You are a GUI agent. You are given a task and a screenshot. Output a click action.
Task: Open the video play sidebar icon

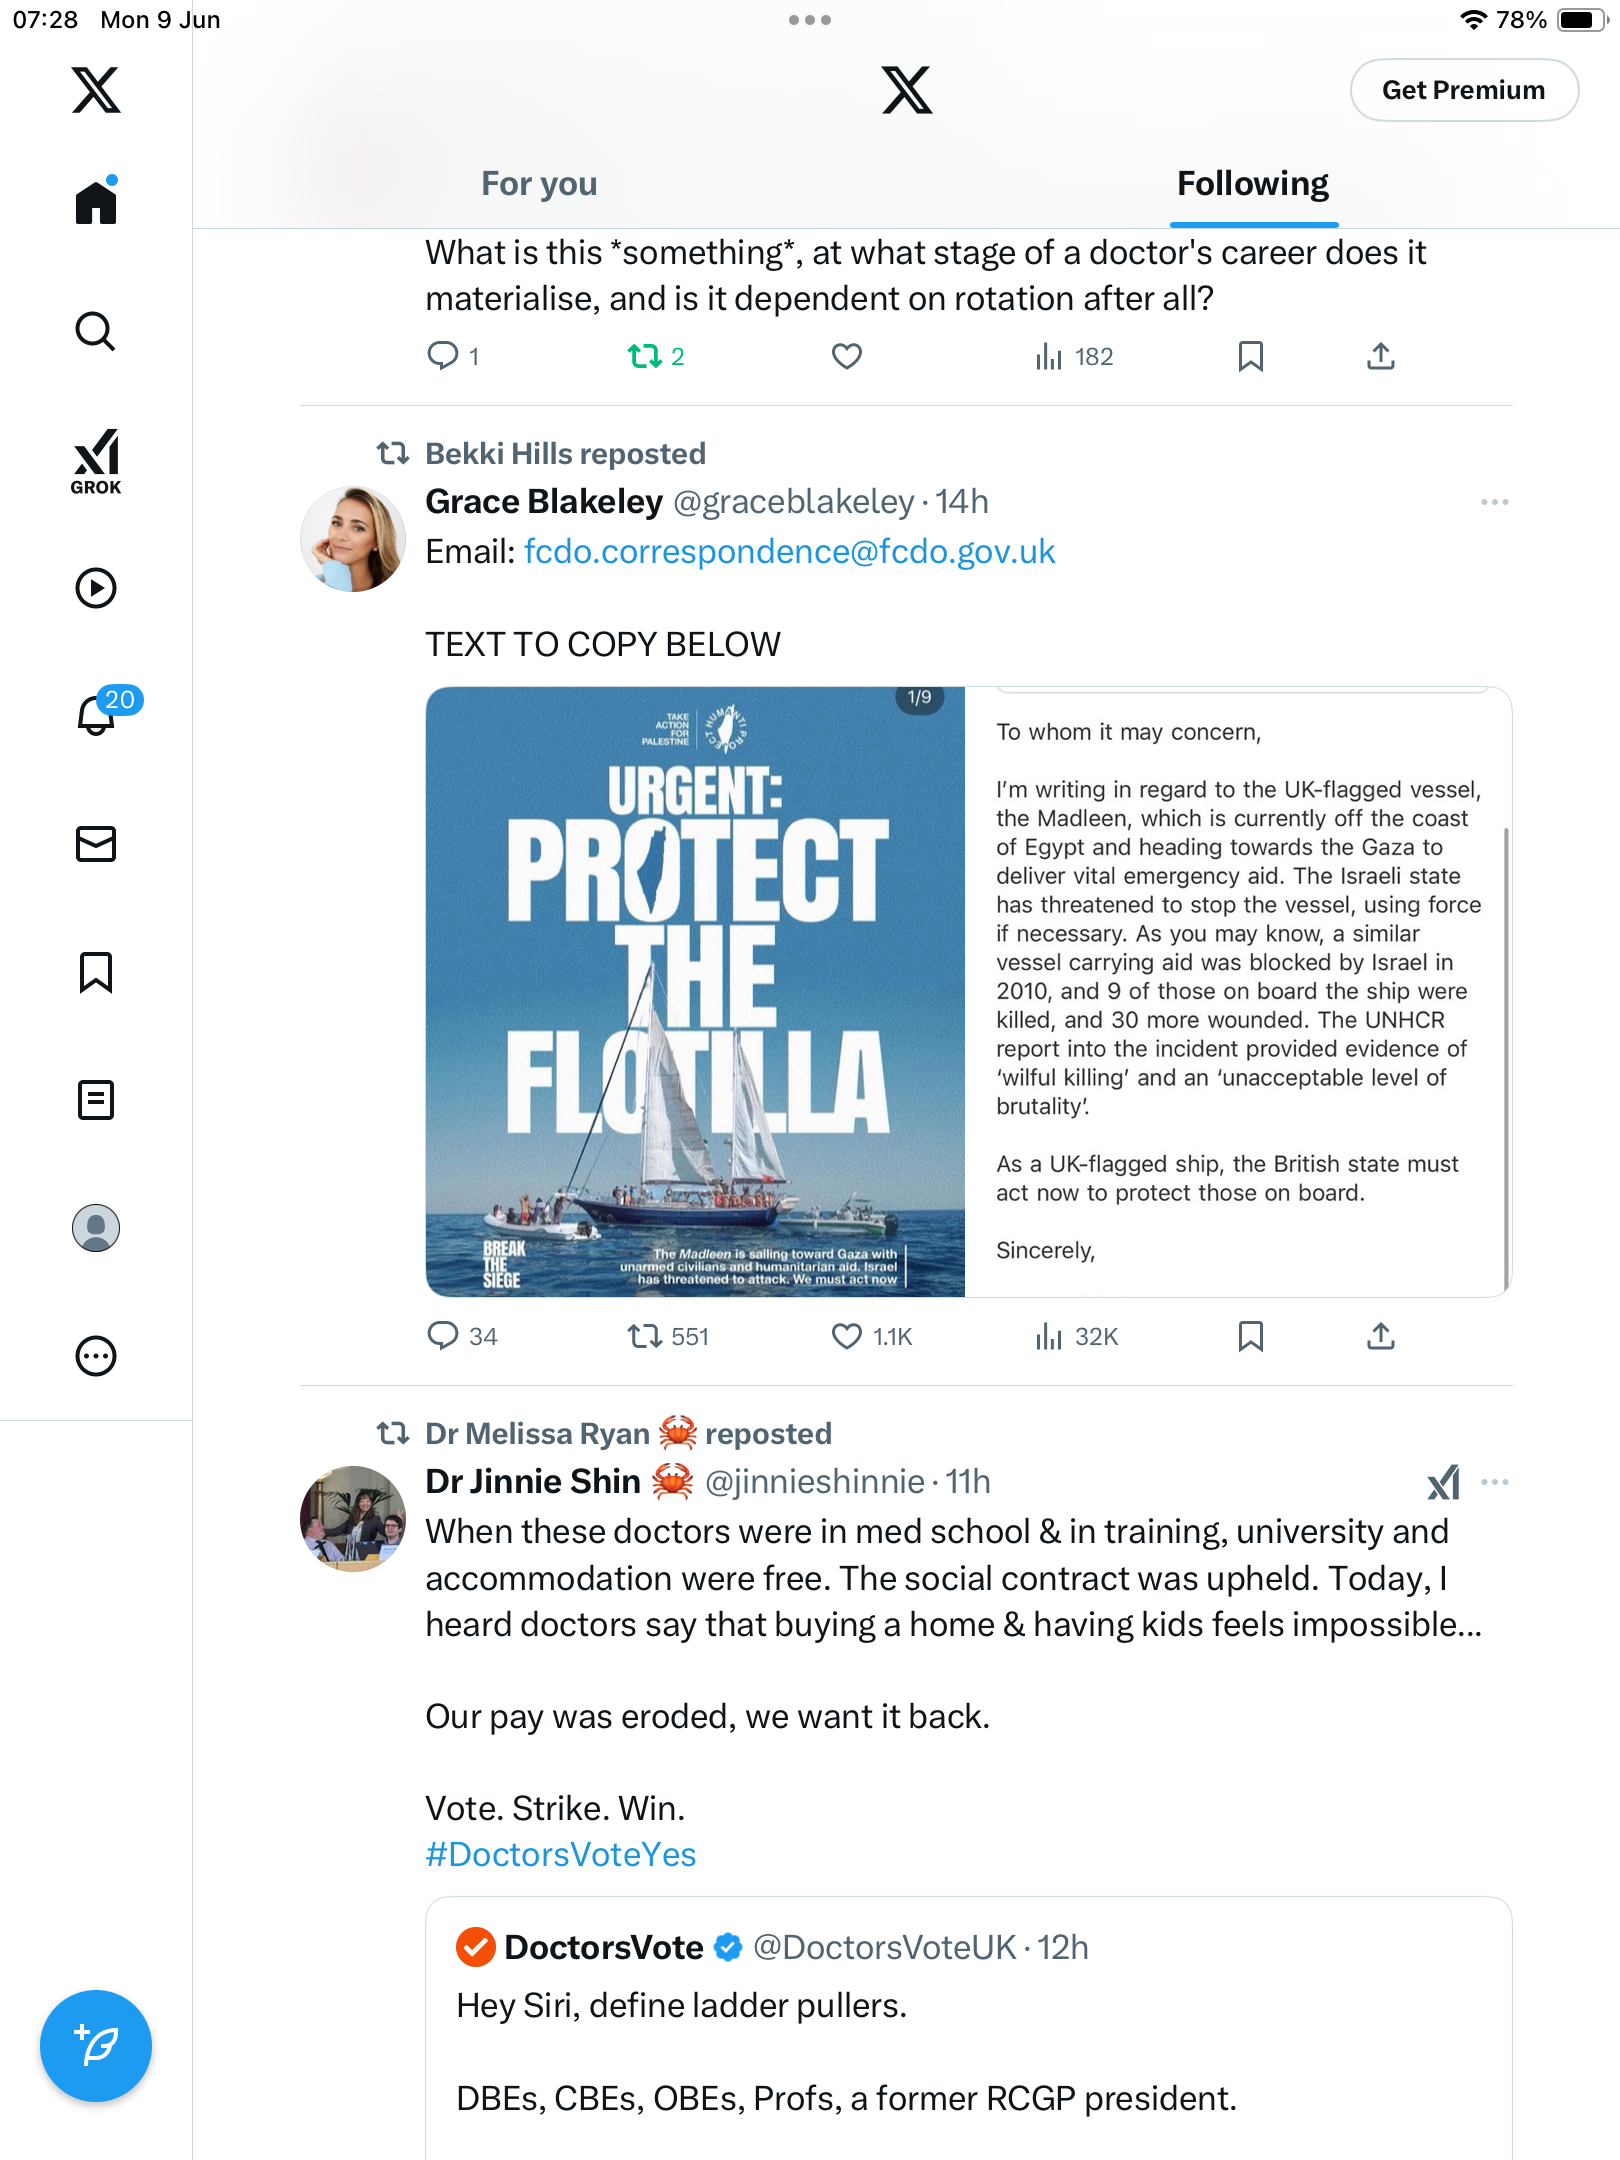[96, 588]
